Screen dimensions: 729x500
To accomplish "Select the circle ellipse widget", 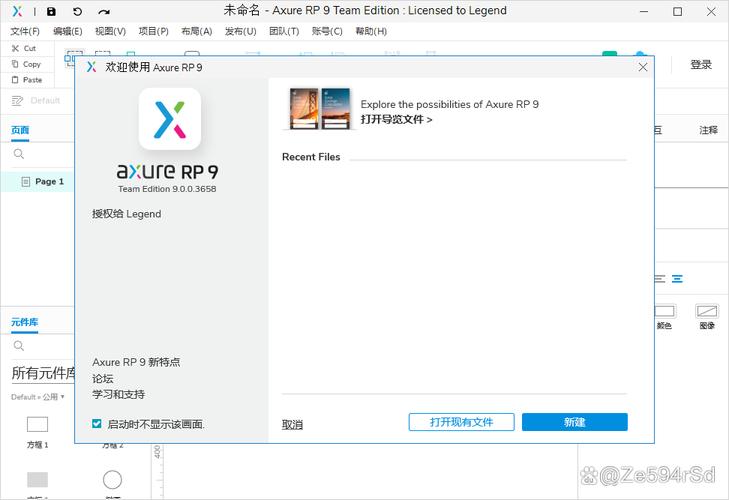I will (x=112, y=480).
